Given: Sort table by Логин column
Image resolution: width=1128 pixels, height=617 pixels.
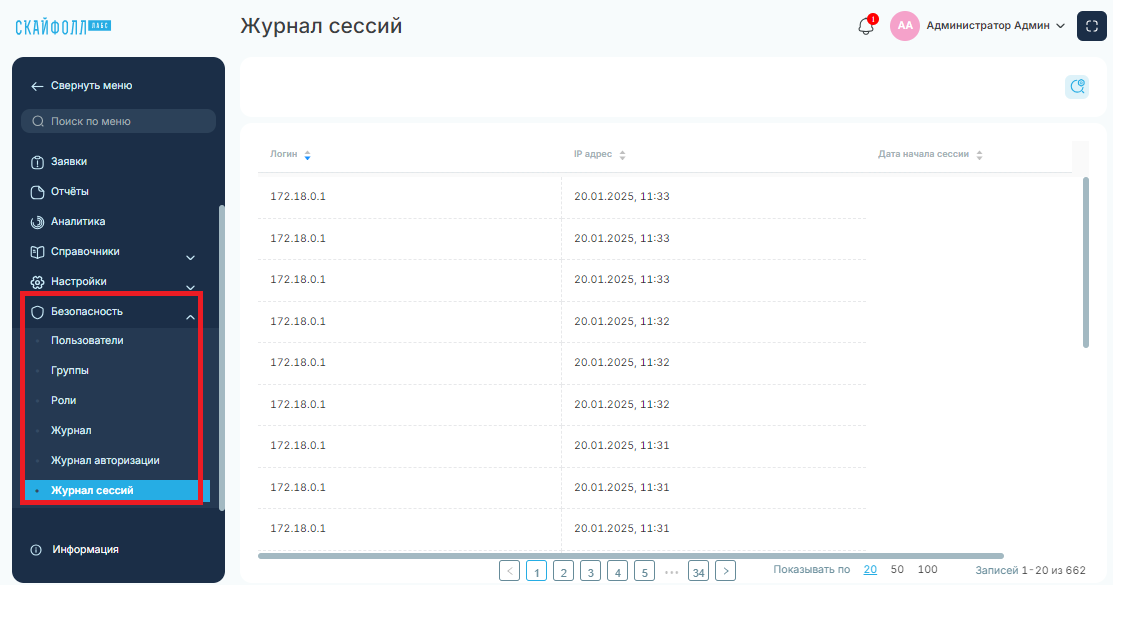Looking at the screenshot, I should coord(307,155).
